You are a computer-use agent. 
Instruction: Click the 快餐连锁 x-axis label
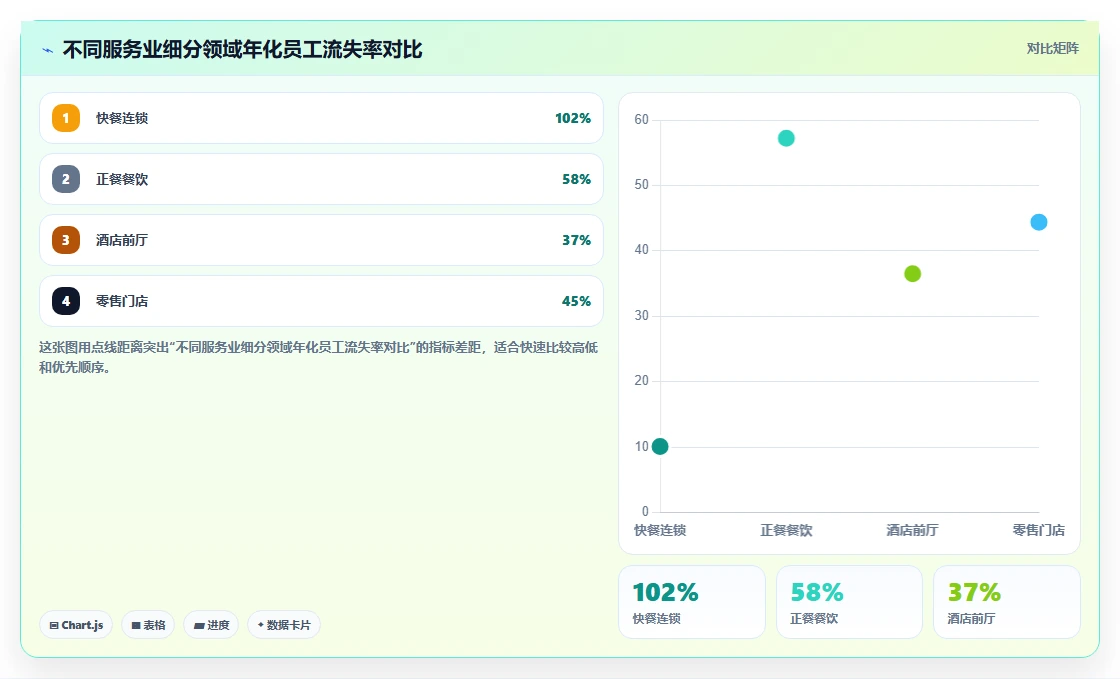pos(660,530)
